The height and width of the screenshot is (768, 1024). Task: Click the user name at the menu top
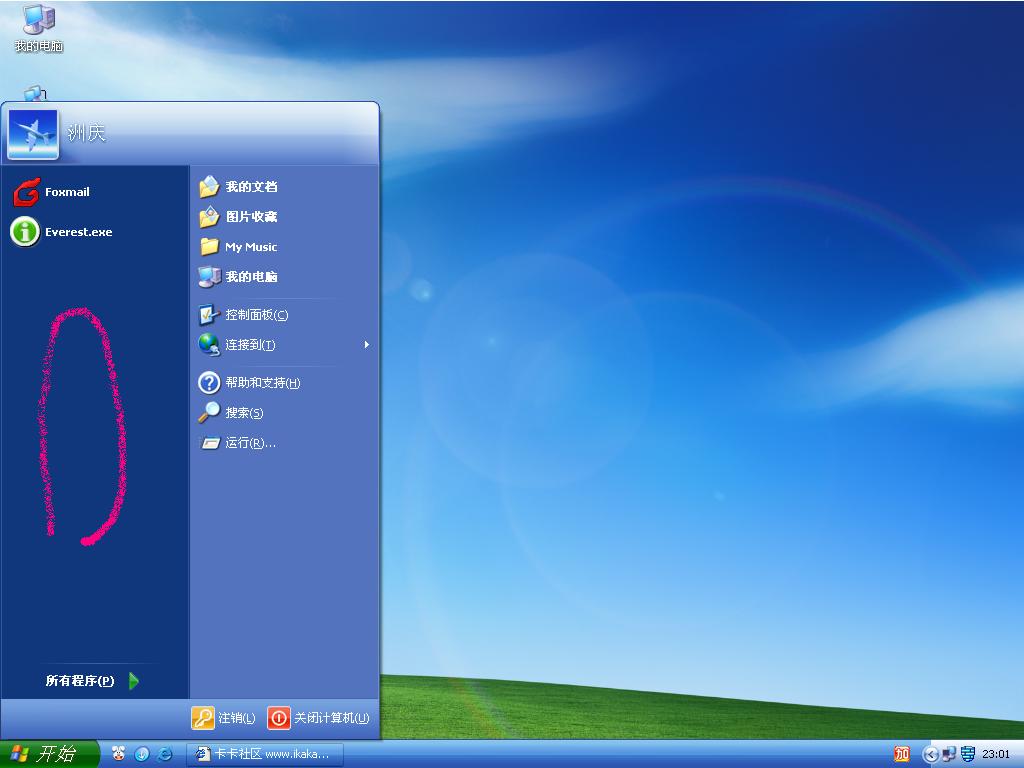[x=87, y=133]
